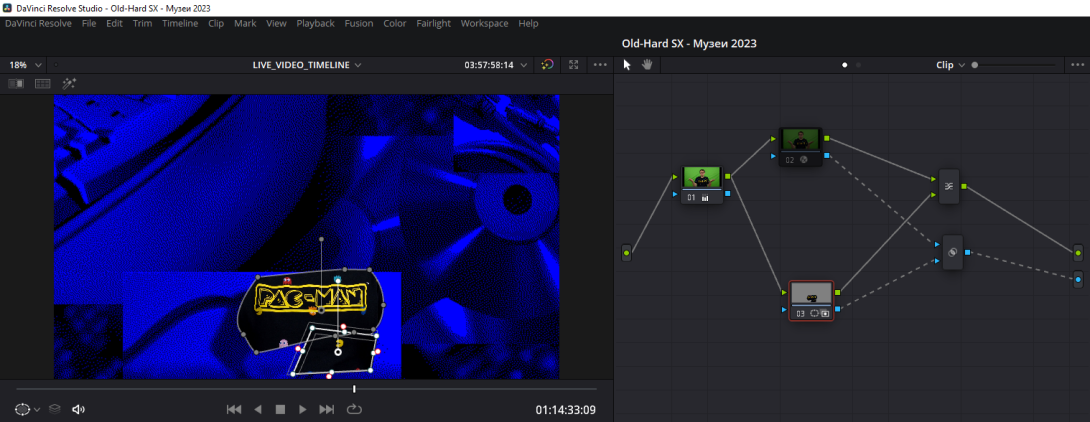
Task: Toggle viewer enhanced full-screen mode icon
Action: point(574,65)
